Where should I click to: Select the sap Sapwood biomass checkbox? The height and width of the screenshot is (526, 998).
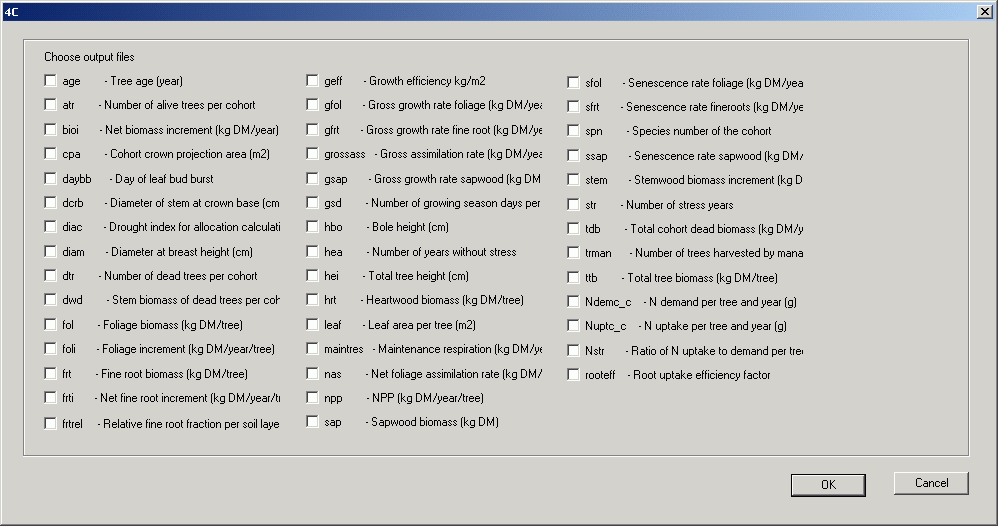click(313, 422)
